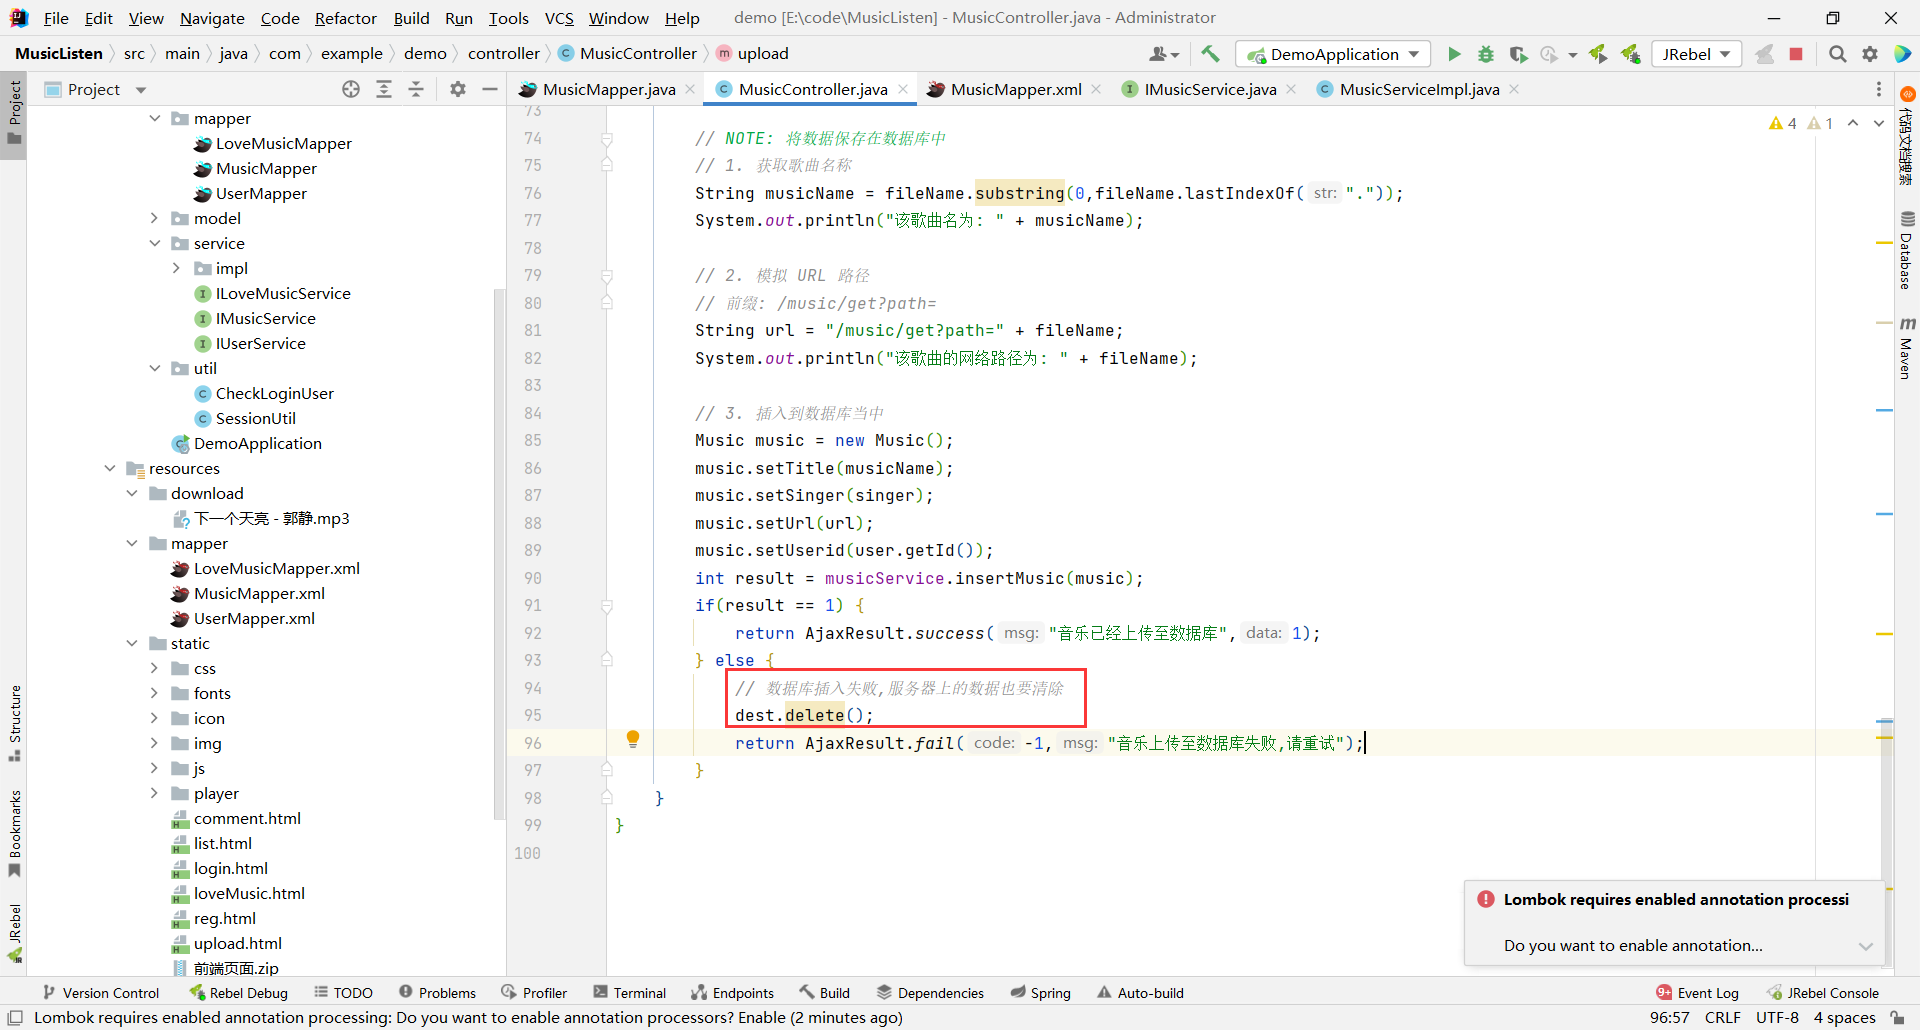The image size is (1920, 1030).
Task: Expand the player folder
Action: [x=155, y=793]
